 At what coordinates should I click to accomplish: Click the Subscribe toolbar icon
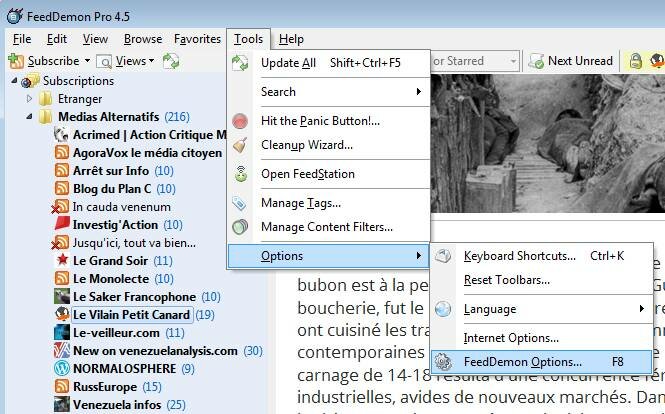tap(16, 62)
